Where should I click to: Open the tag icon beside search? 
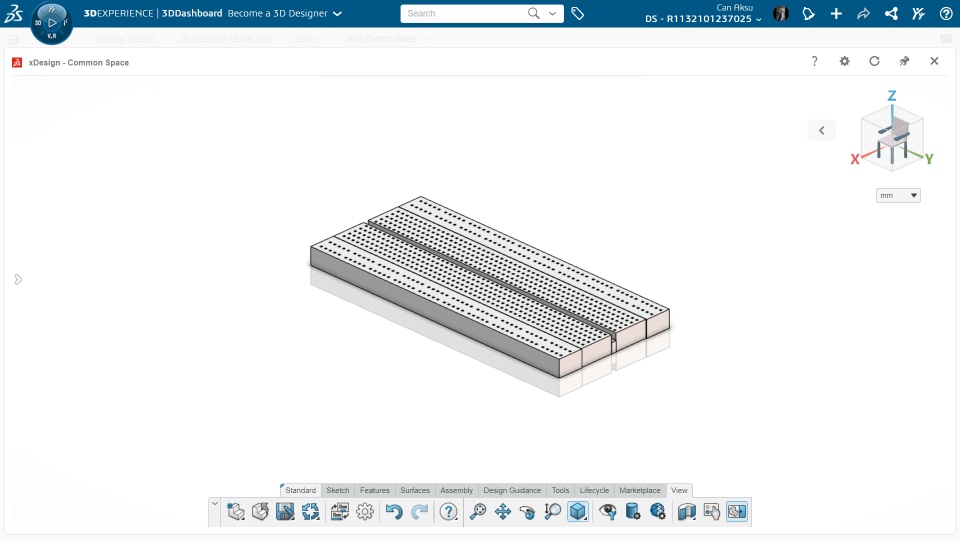click(577, 13)
